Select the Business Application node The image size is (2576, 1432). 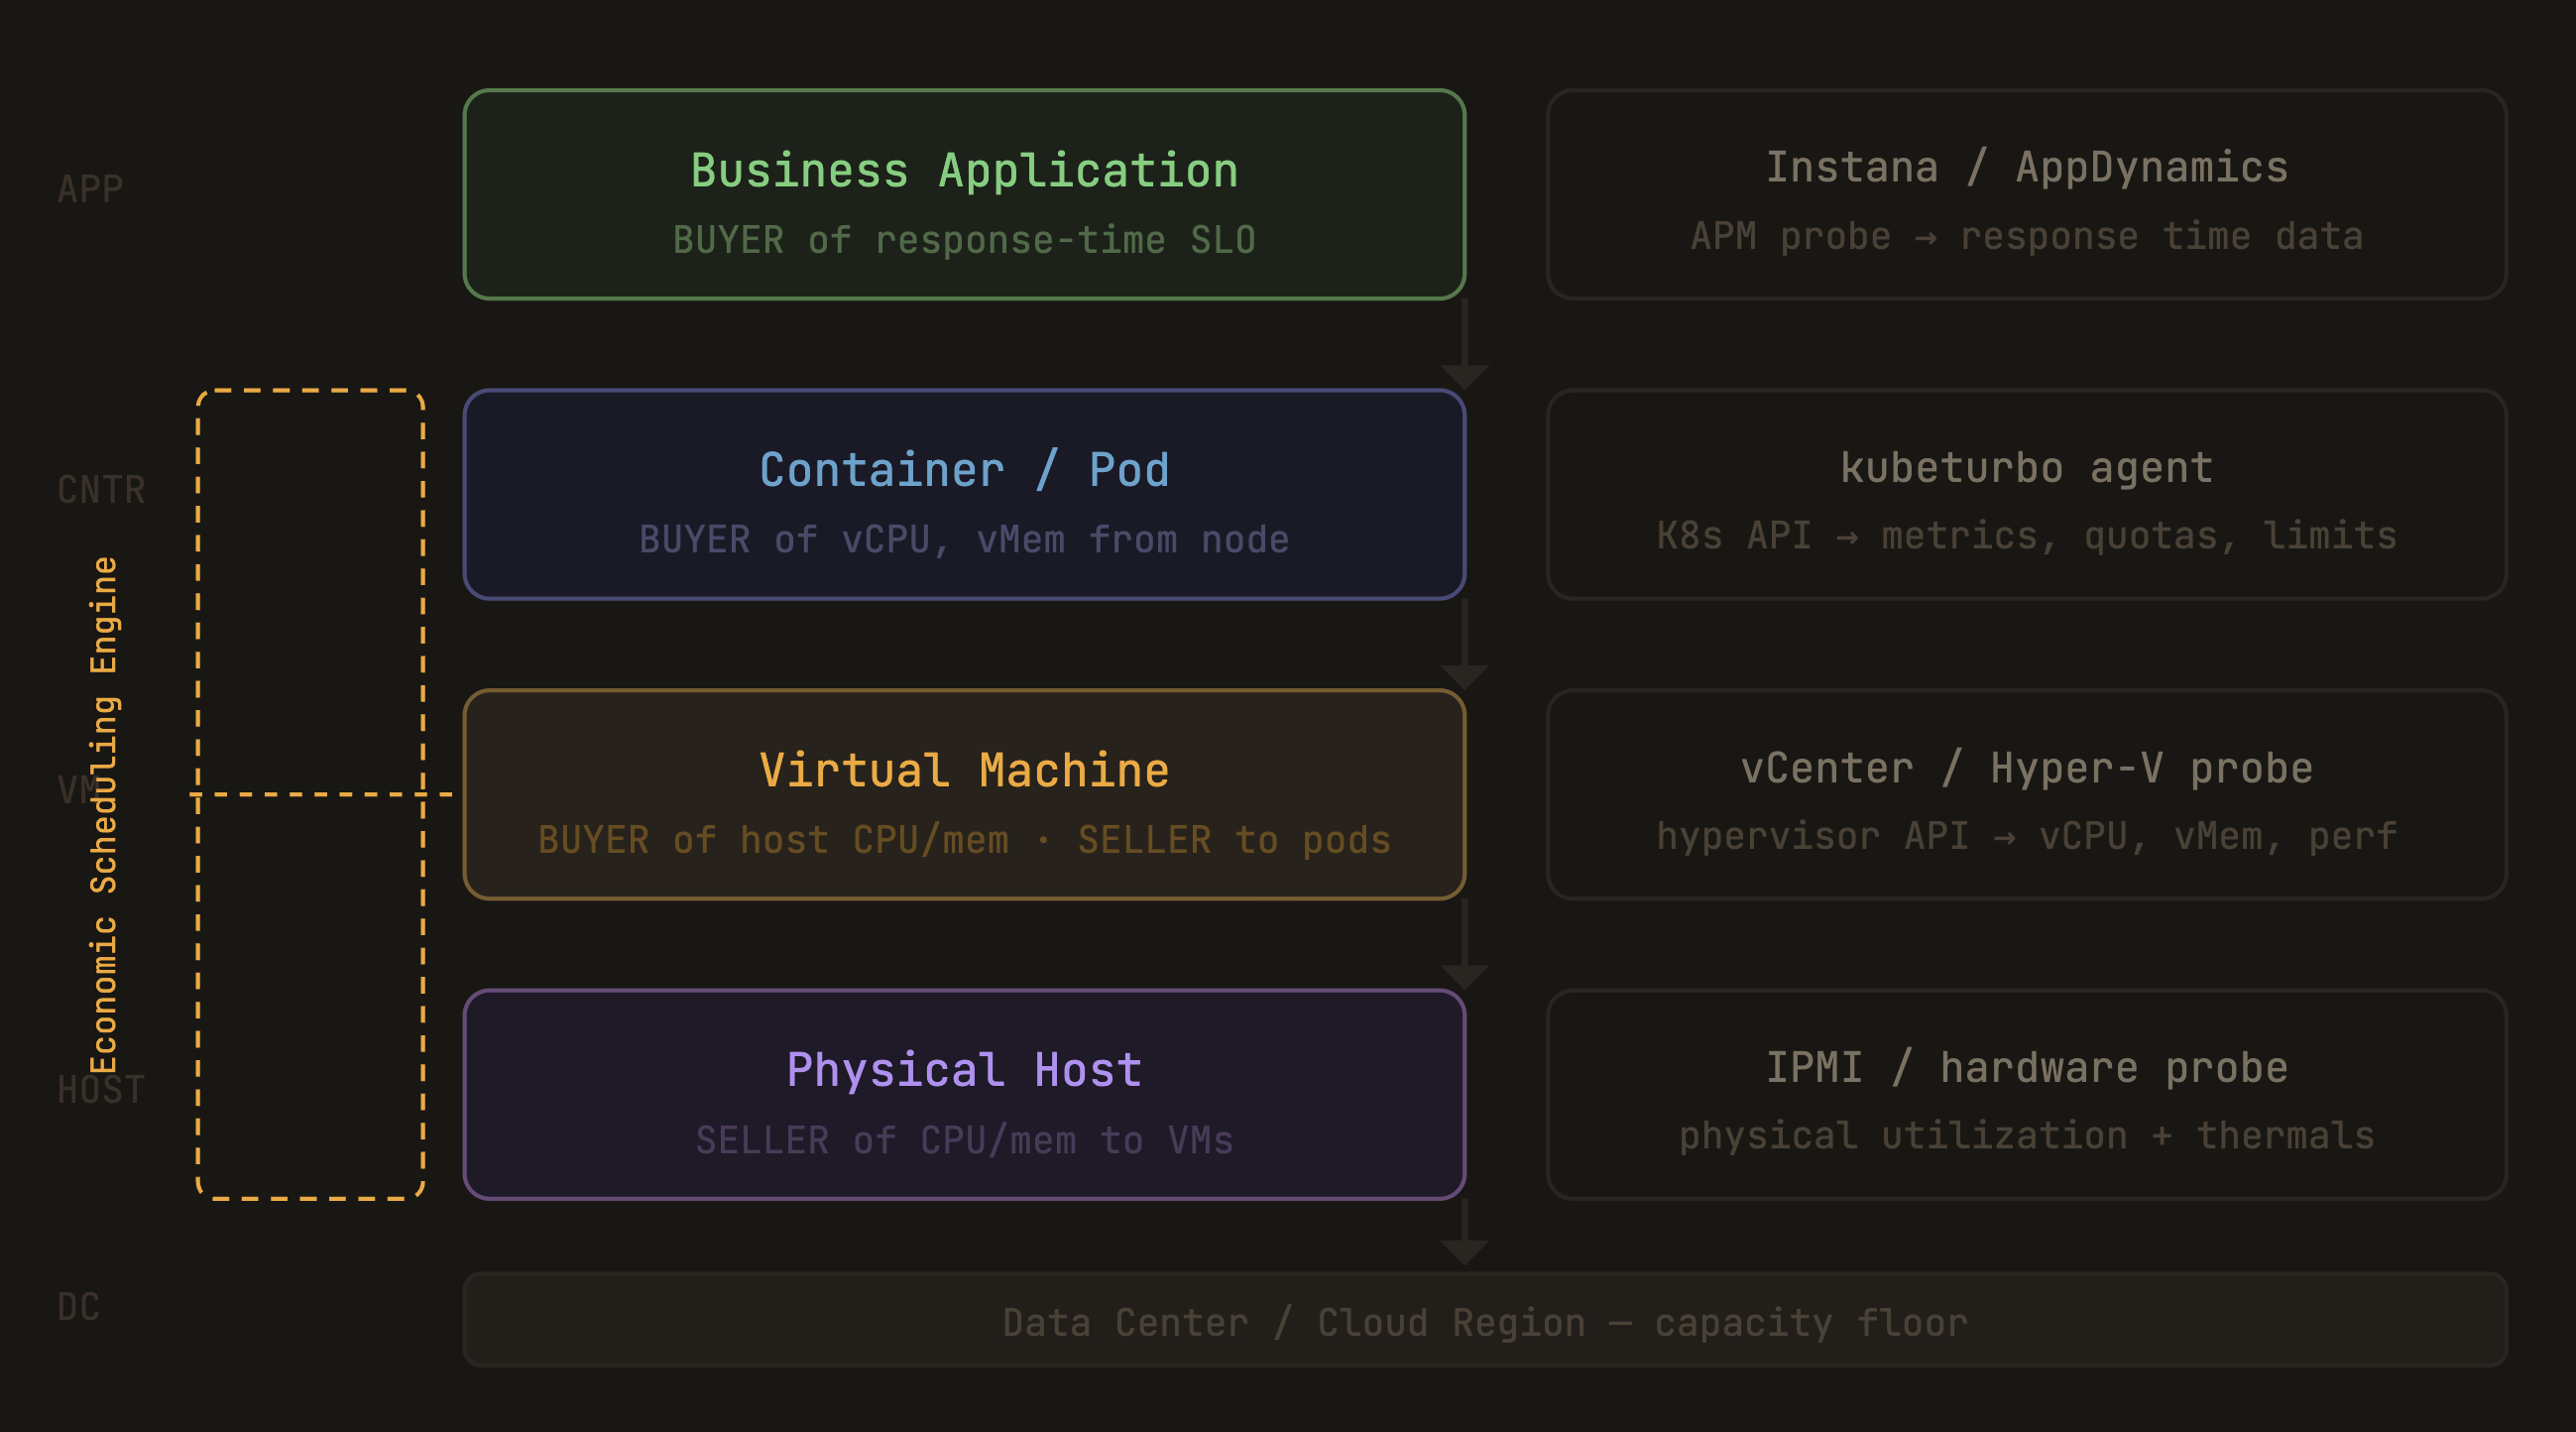pos(963,195)
